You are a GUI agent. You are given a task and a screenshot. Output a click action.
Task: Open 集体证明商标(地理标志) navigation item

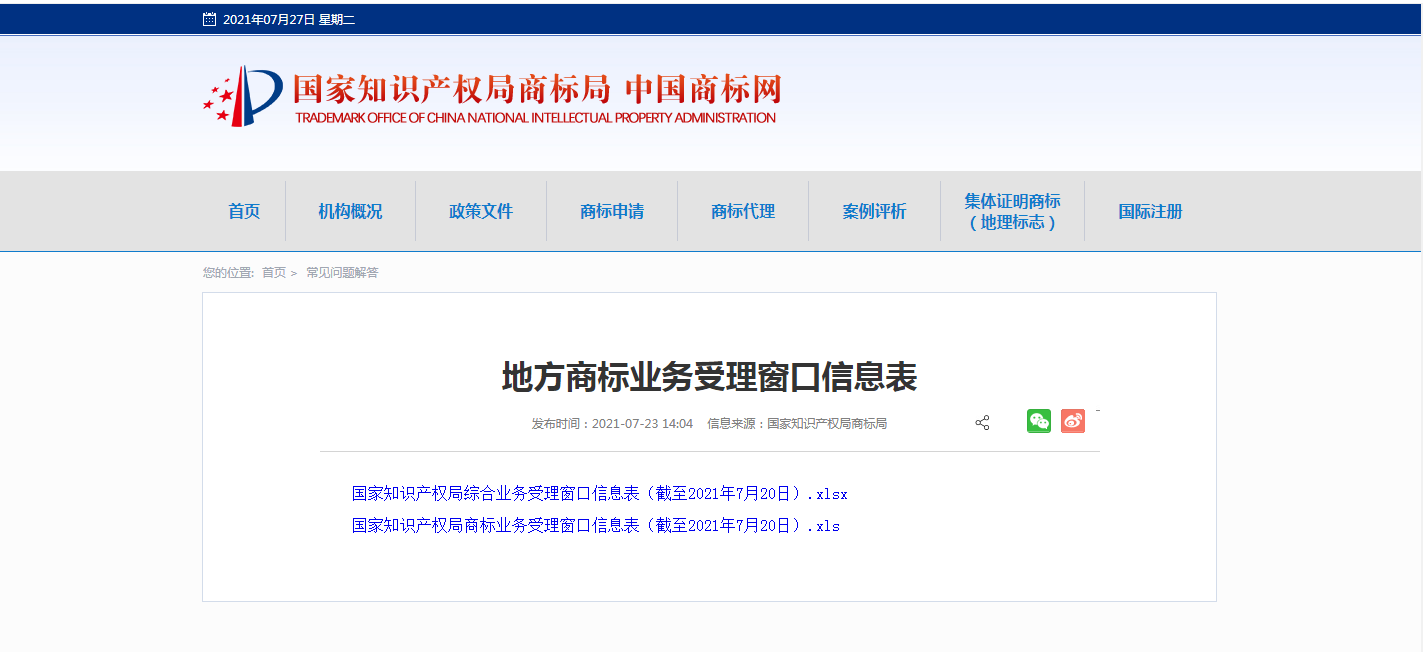click(1012, 211)
